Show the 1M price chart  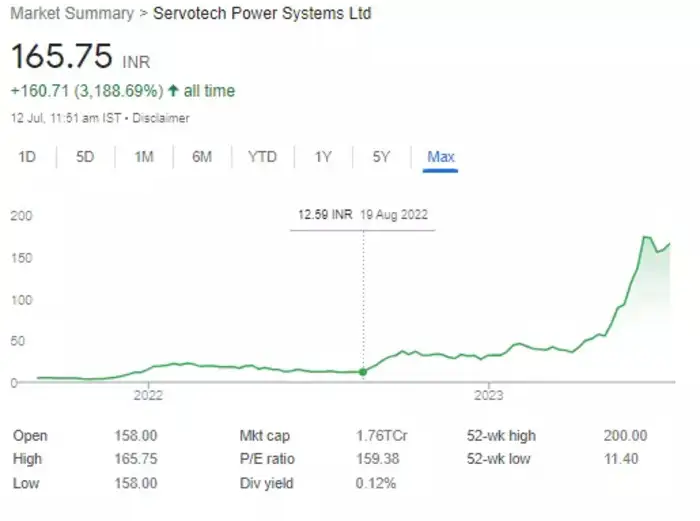[144, 157]
